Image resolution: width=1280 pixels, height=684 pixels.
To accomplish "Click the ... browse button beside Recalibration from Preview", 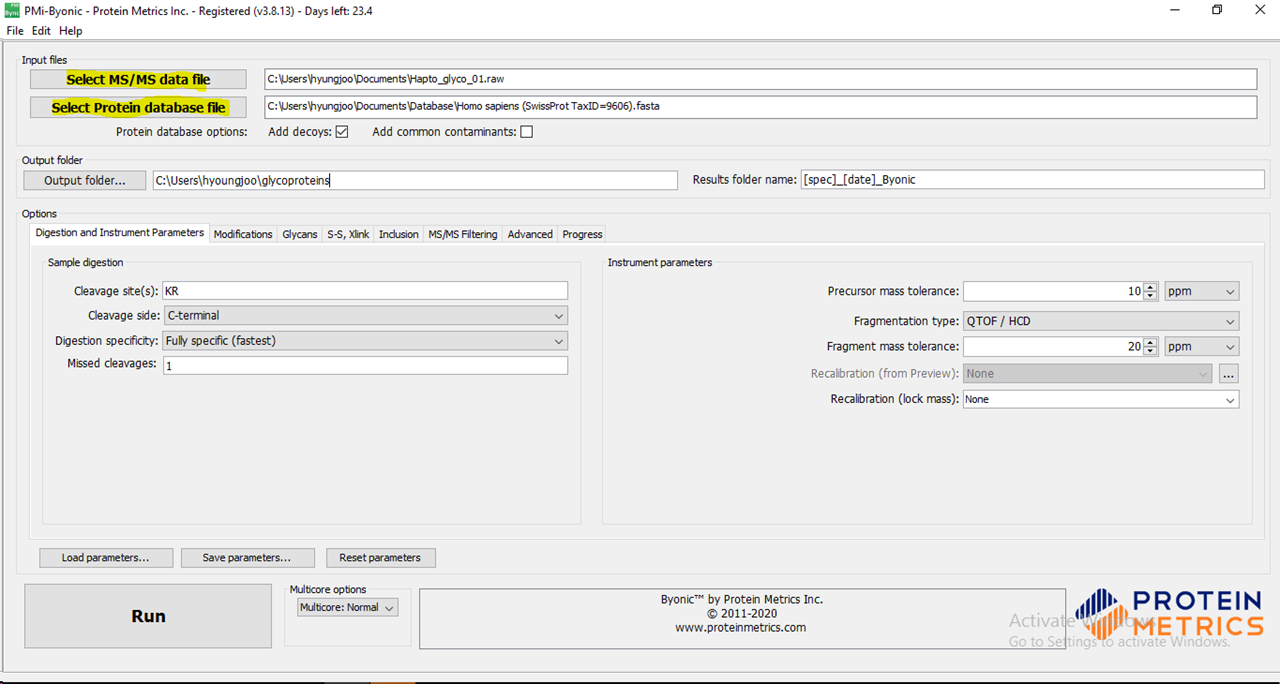I will pyautogui.click(x=1229, y=373).
